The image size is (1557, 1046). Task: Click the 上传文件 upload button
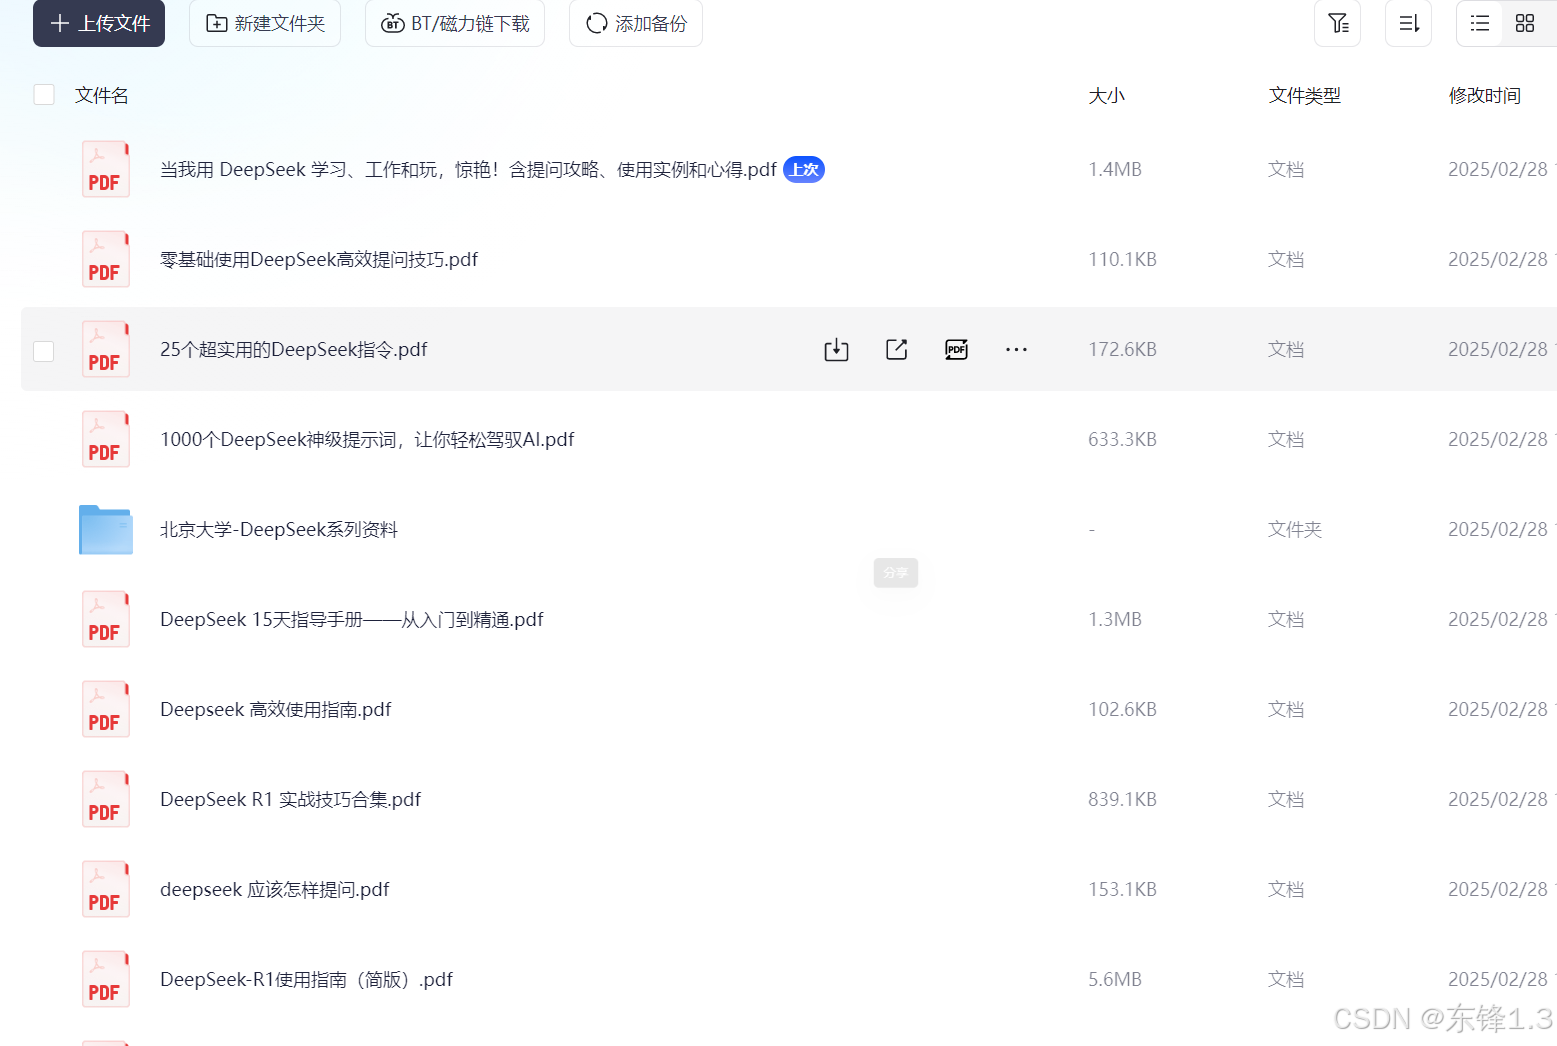coord(99,23)
